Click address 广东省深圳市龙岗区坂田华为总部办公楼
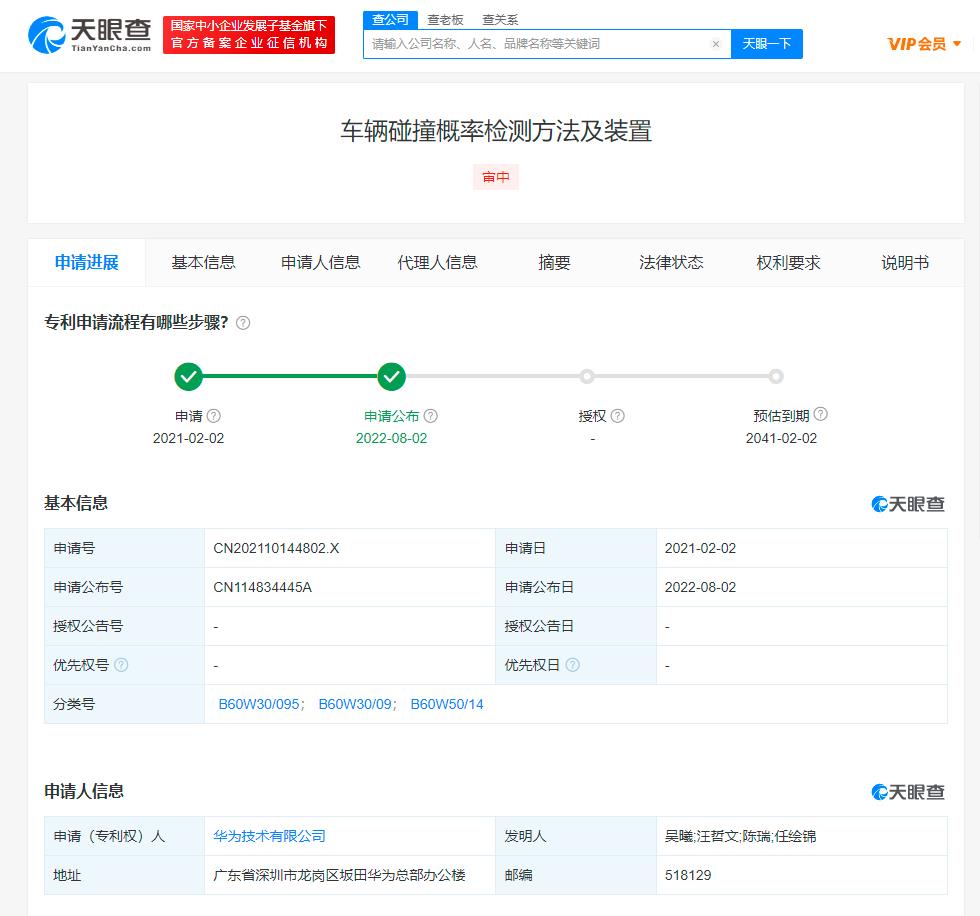This screenshot has height=916, width=980. (x=339, y=875)
